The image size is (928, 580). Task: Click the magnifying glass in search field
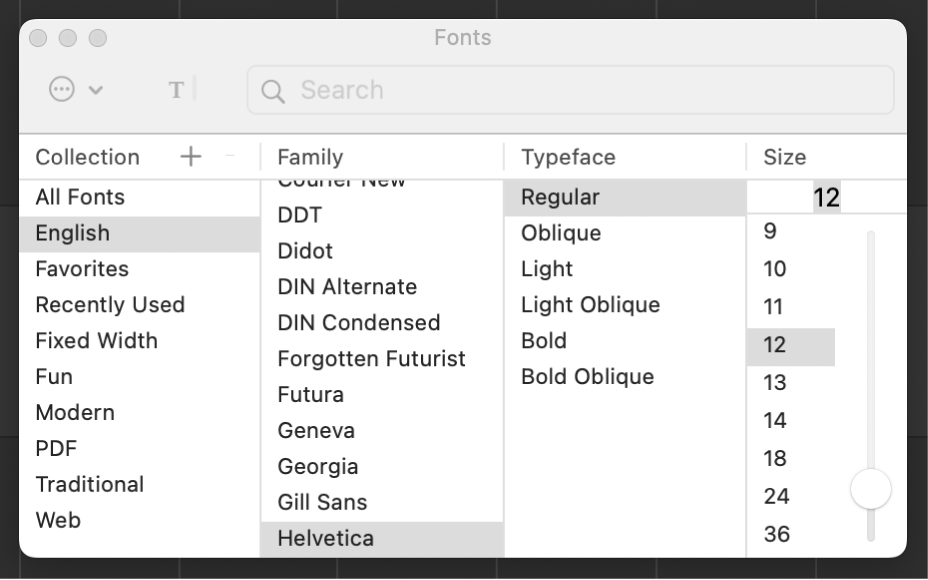[x=272, y=90]
